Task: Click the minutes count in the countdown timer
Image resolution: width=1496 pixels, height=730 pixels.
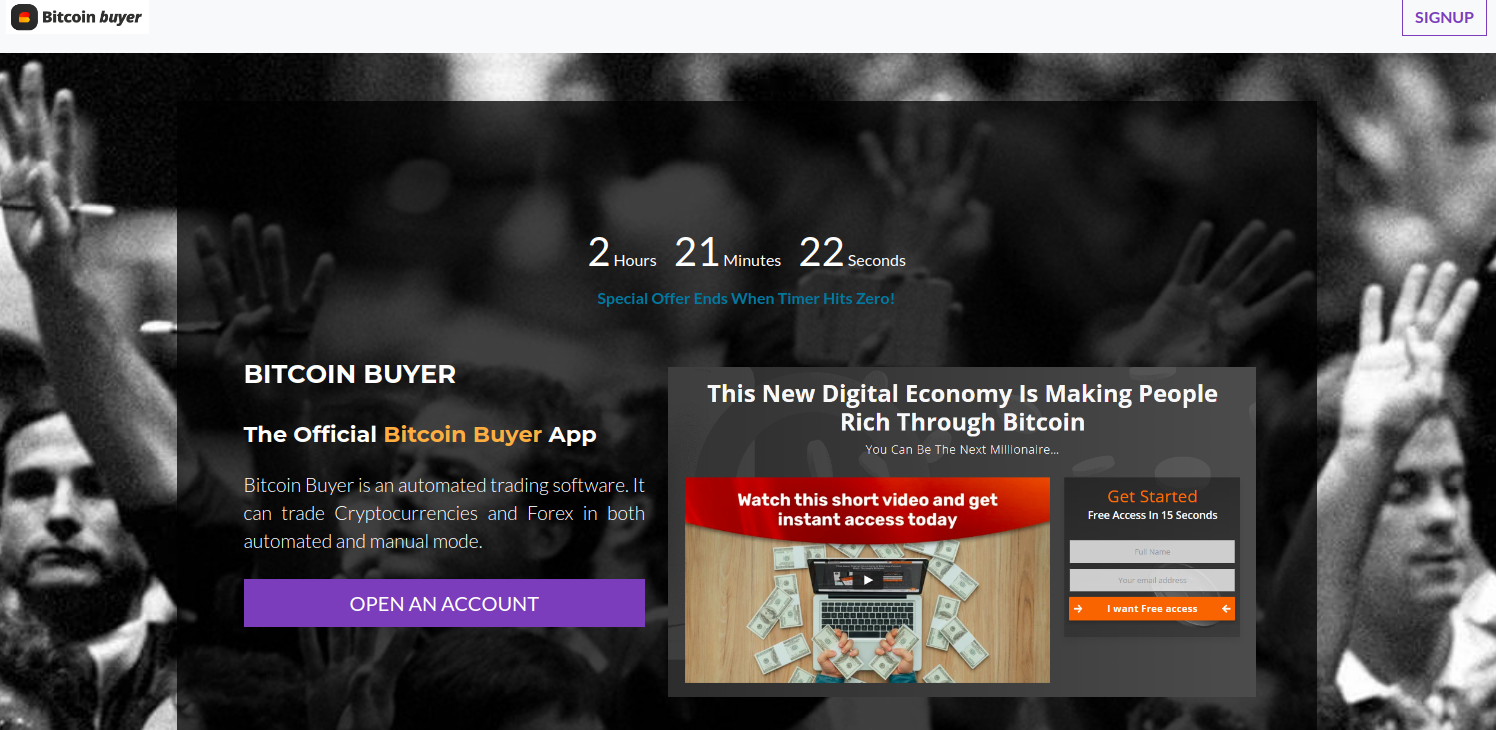Action: [x=697, y=252]
